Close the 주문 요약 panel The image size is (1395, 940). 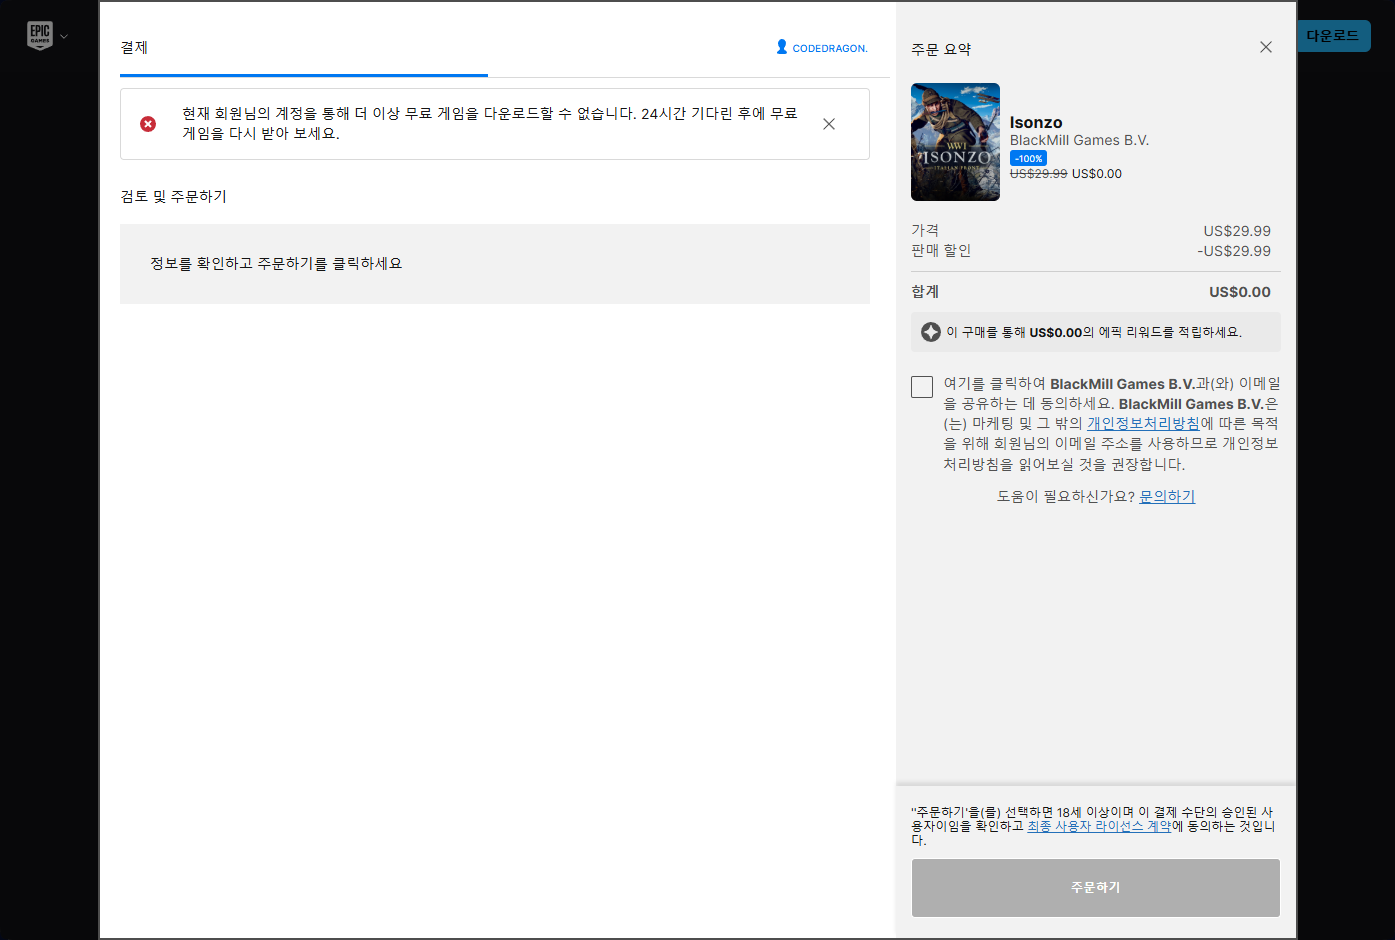1266,47
